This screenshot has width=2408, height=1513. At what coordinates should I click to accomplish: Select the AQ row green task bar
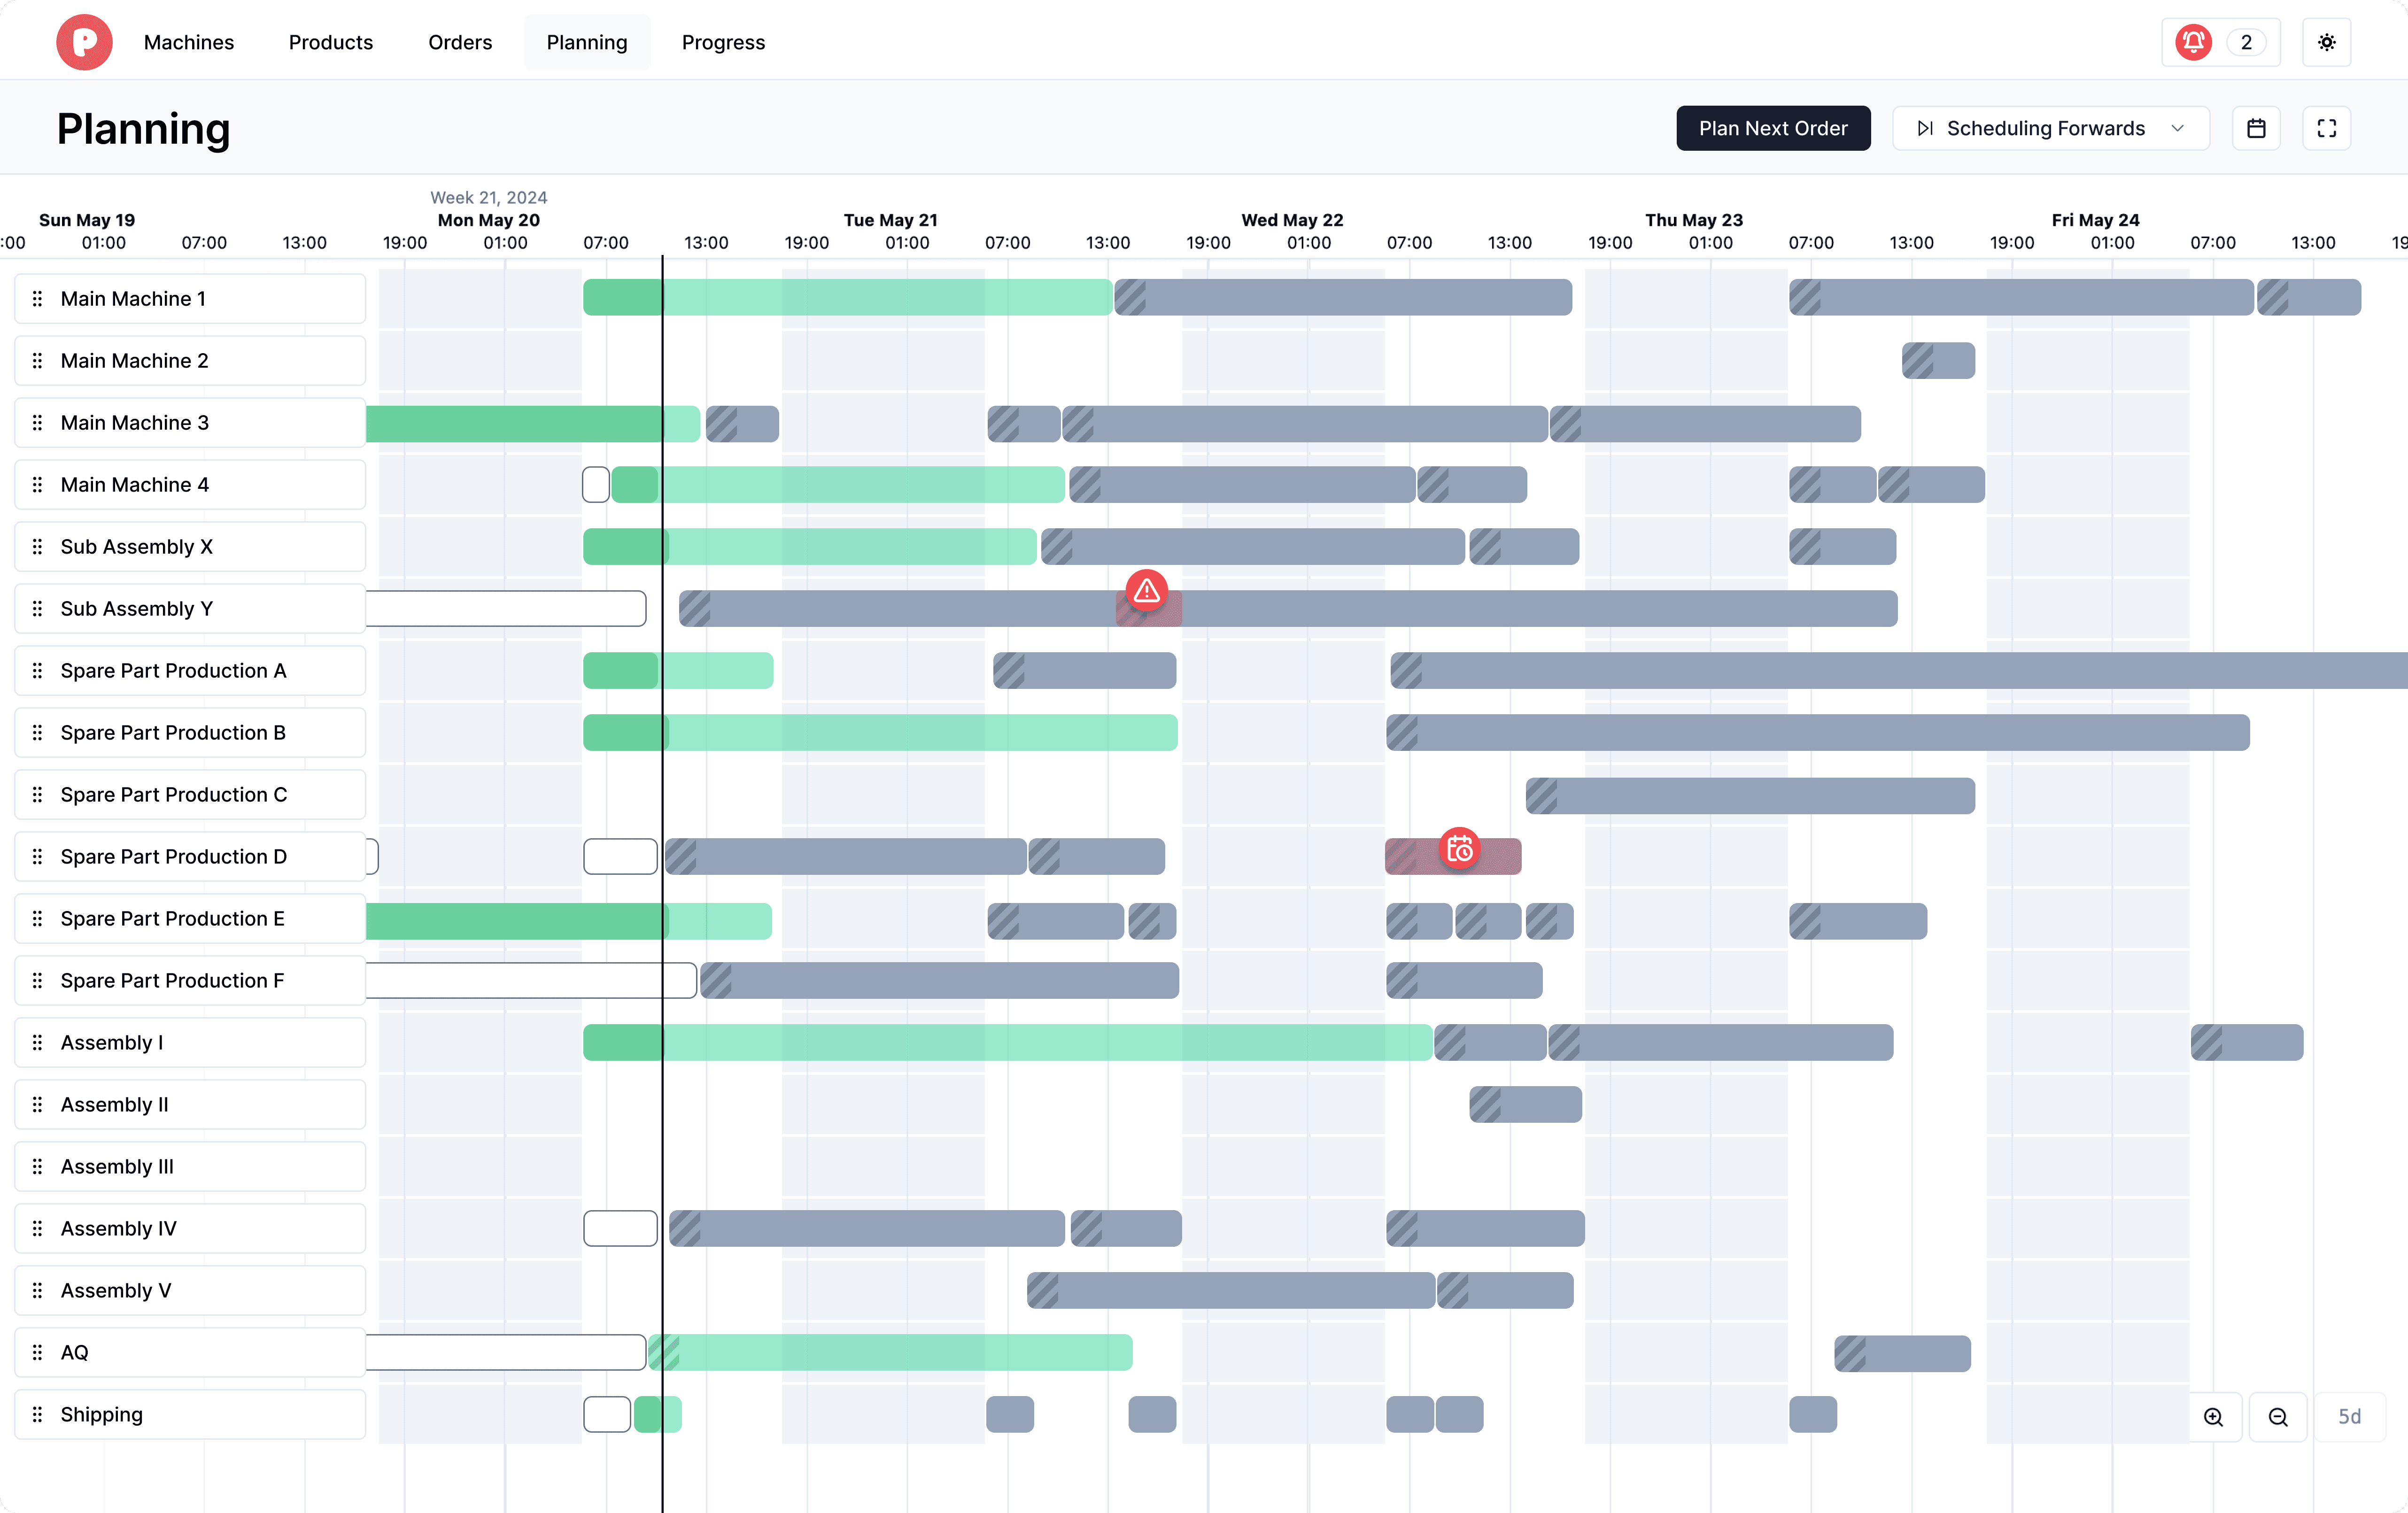[x=890, y=1352]
